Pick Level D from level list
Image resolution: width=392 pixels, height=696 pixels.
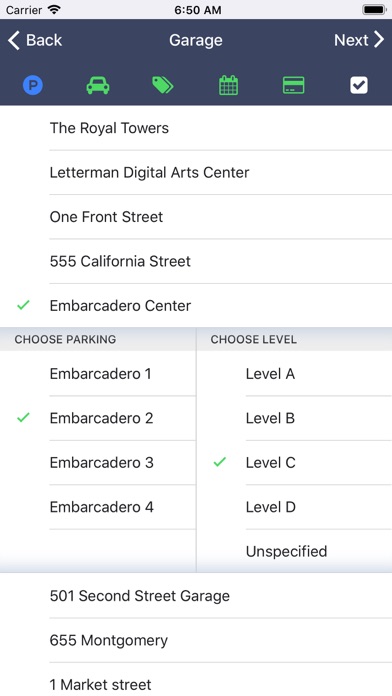pos(294,507)
